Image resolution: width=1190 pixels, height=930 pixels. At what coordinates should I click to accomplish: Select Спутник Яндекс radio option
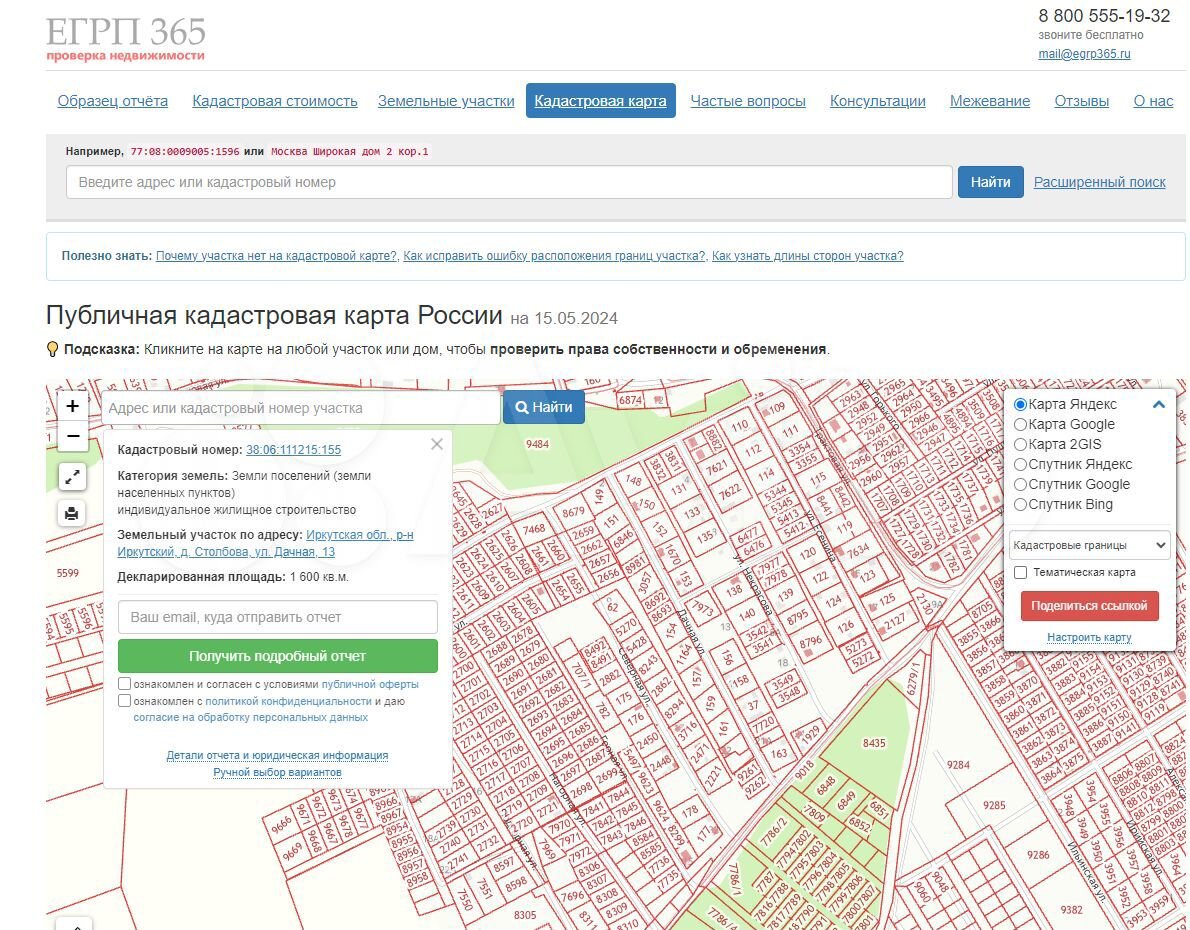point(1020,465)
